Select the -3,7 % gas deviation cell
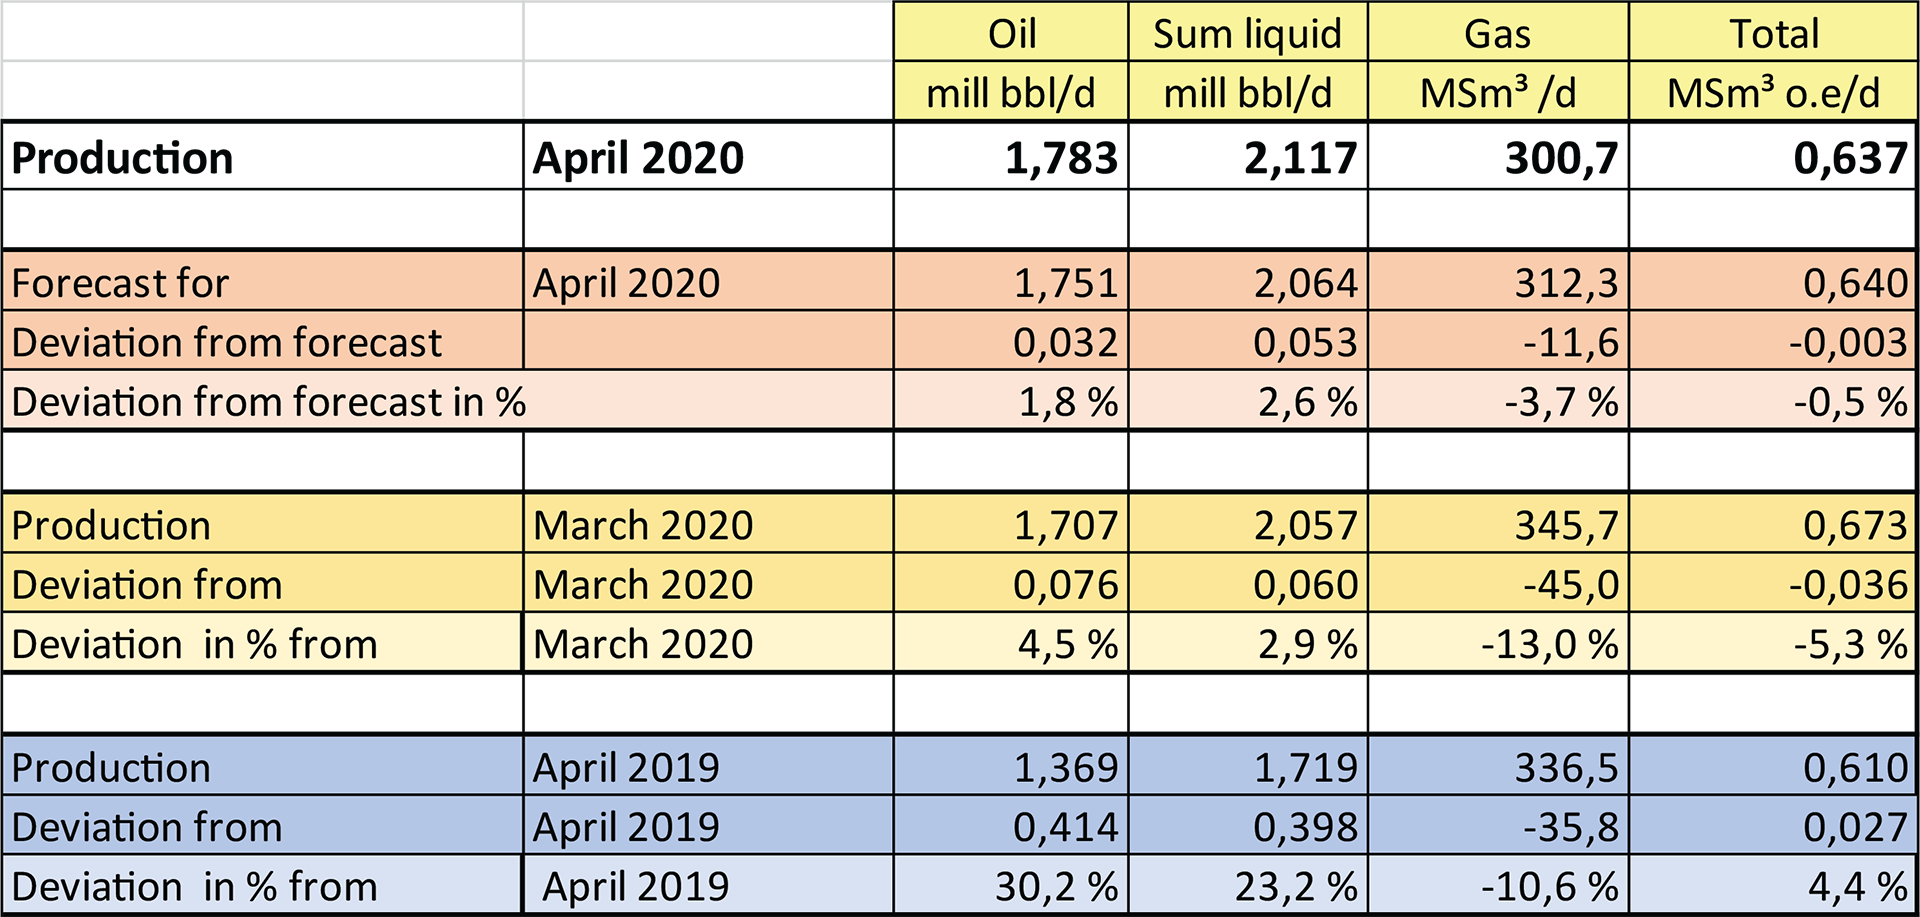Image resolution: width=1920 pixels, height=917 pixels. click(1560, 402)
